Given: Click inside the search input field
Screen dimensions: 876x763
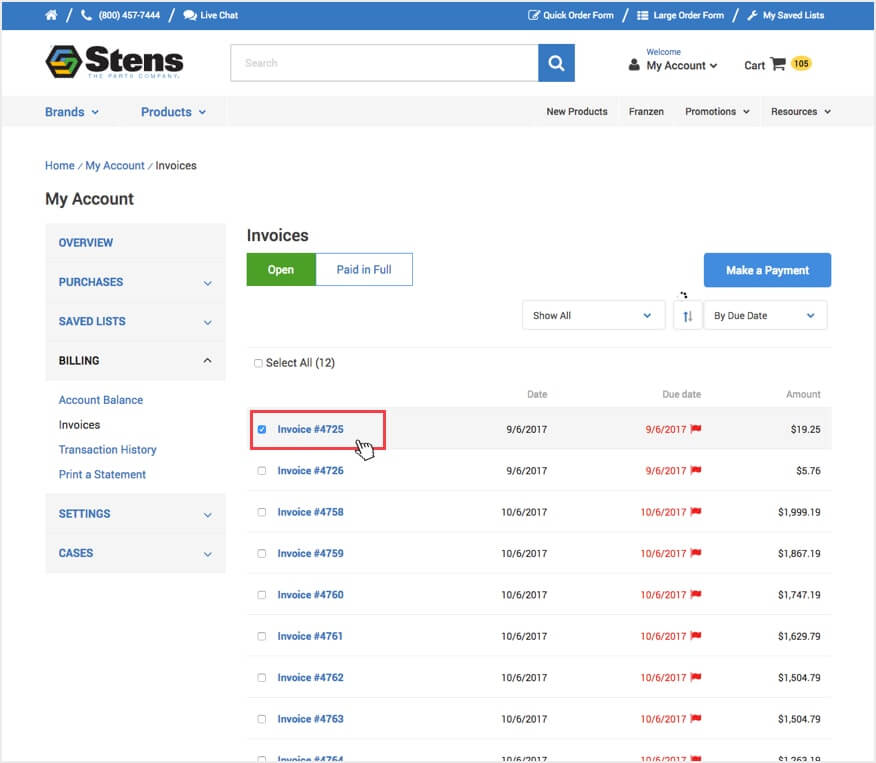Looking at the screenshot, I should [380, 62].
